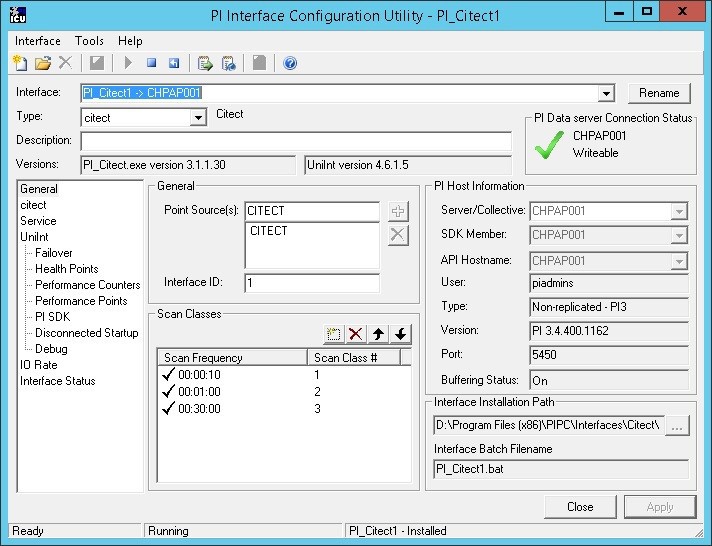Open the Type citect dropdown
This screenshot has width=712, height=546.
pos(198,118)
